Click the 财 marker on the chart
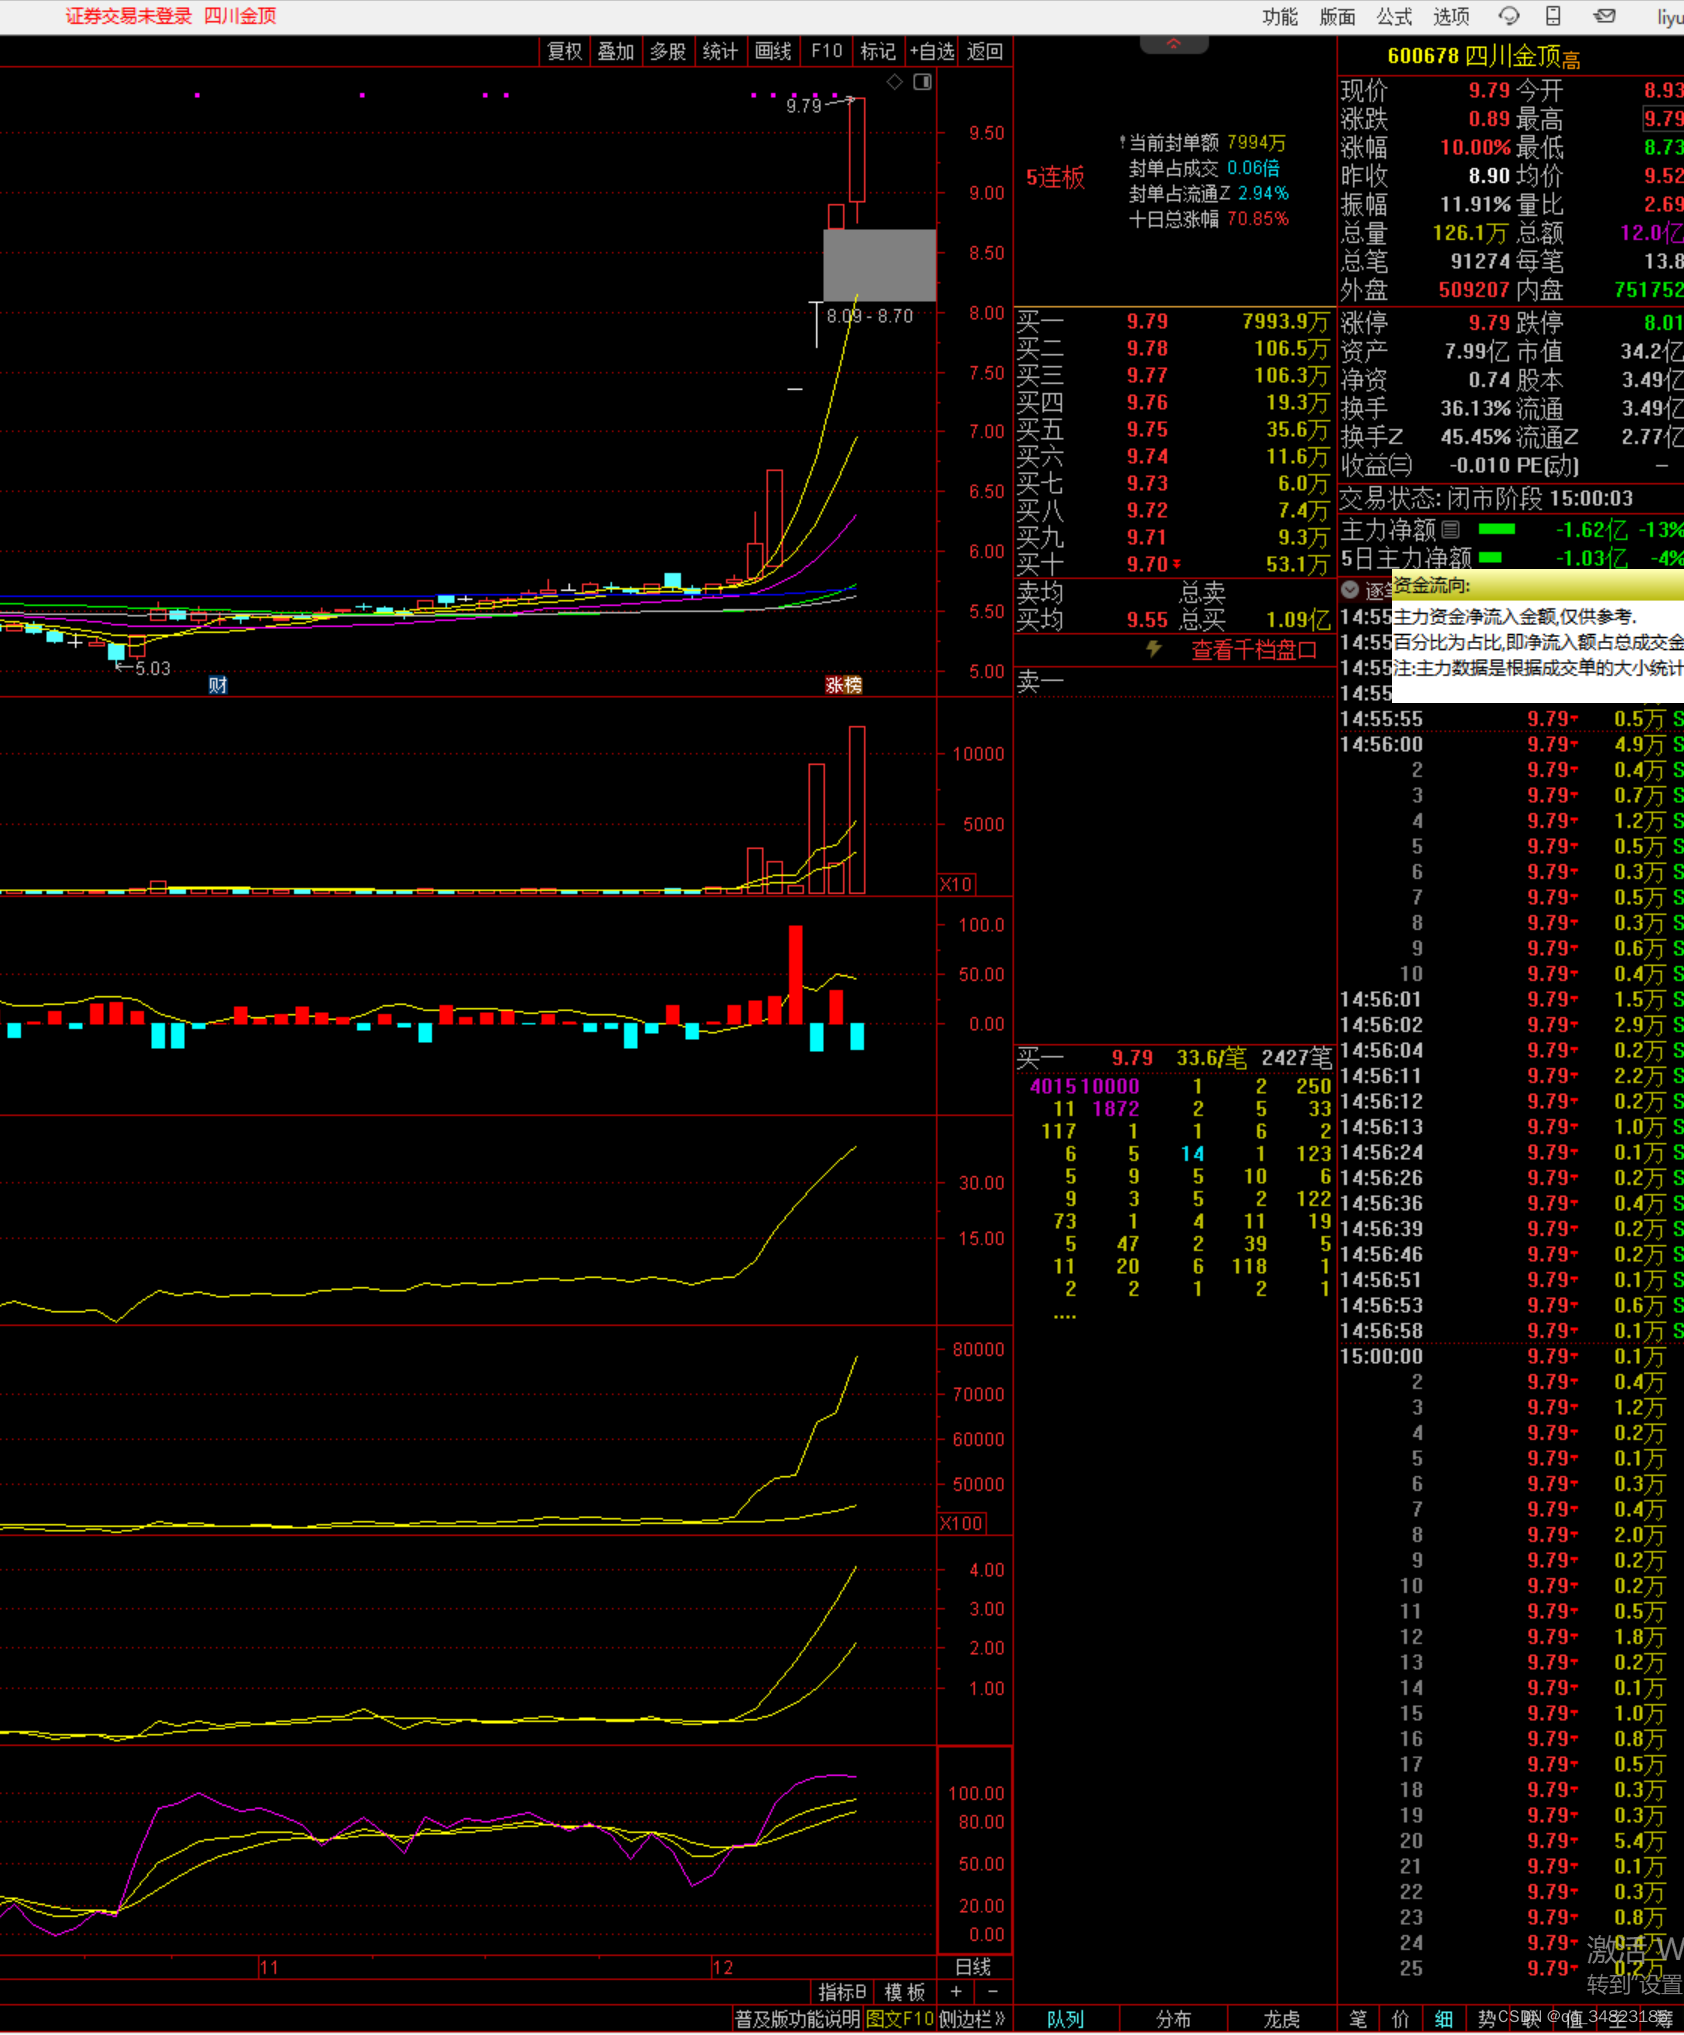 218,685
